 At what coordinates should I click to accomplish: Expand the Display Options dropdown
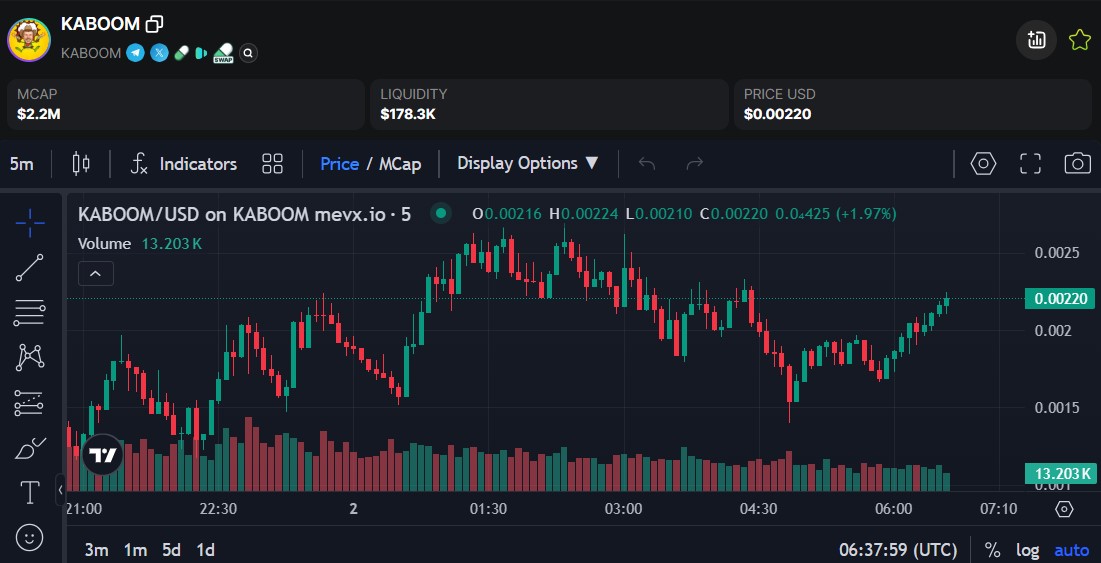[x=528, y=164]
